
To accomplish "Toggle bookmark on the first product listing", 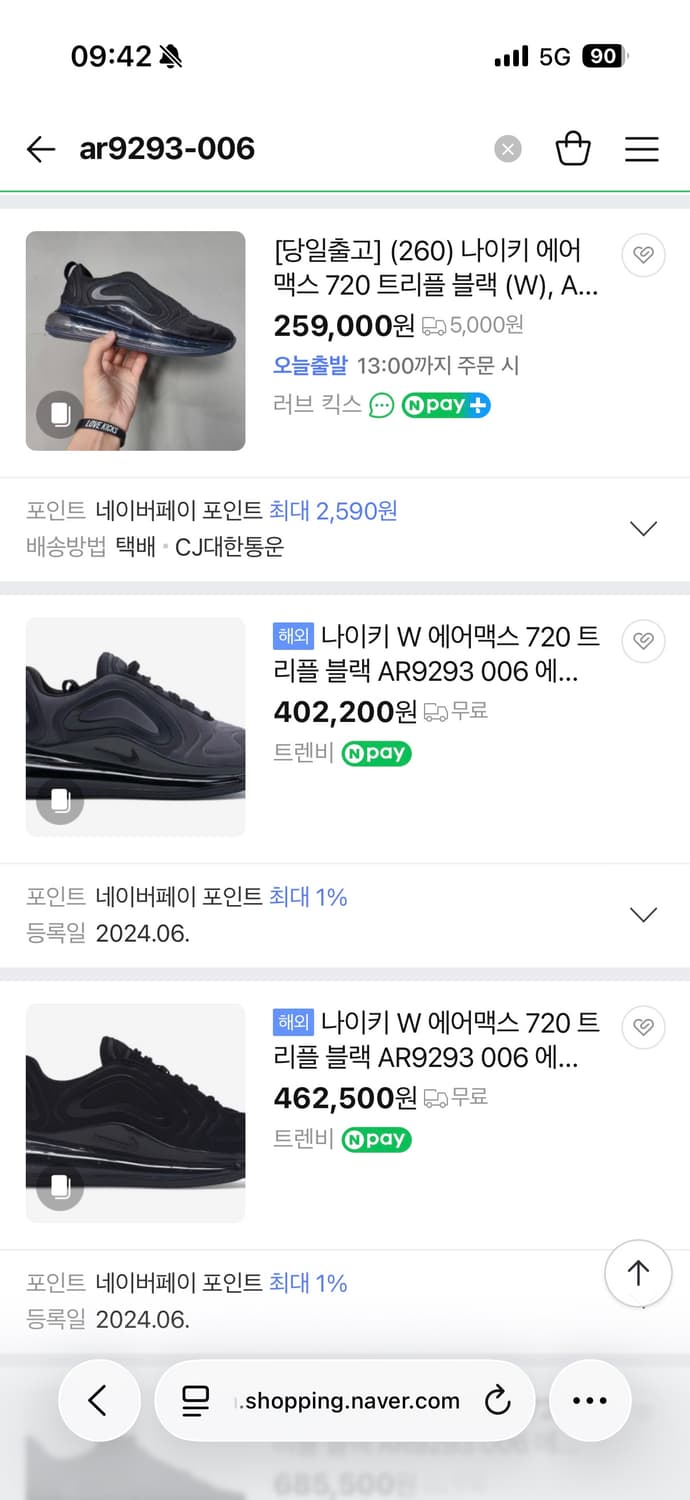I will (643, 255).
